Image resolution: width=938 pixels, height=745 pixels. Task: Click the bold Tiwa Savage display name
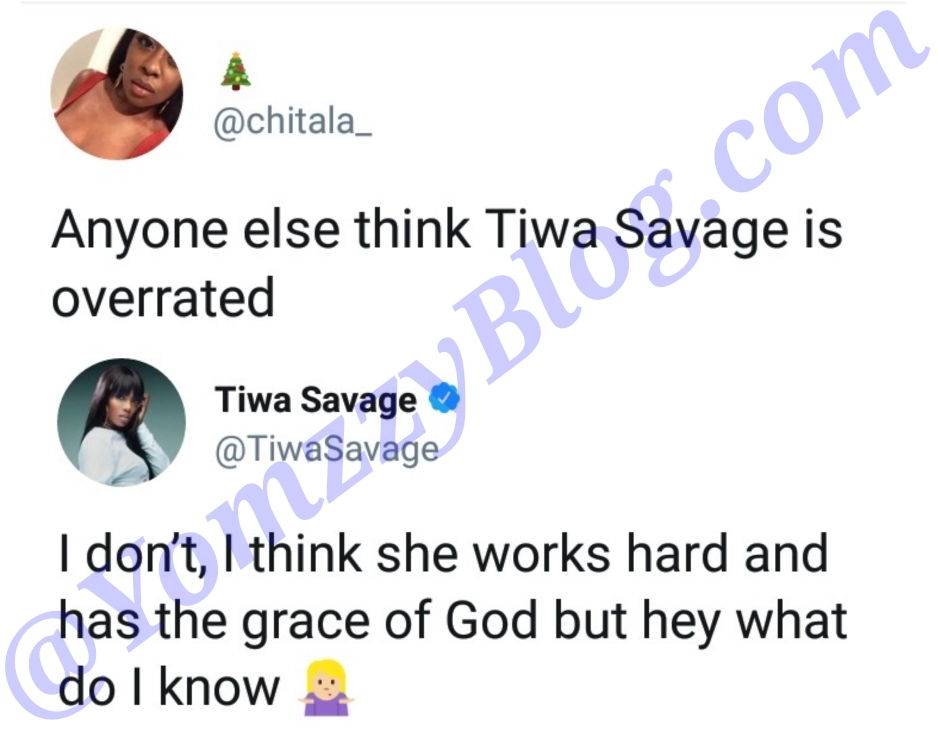316,400
